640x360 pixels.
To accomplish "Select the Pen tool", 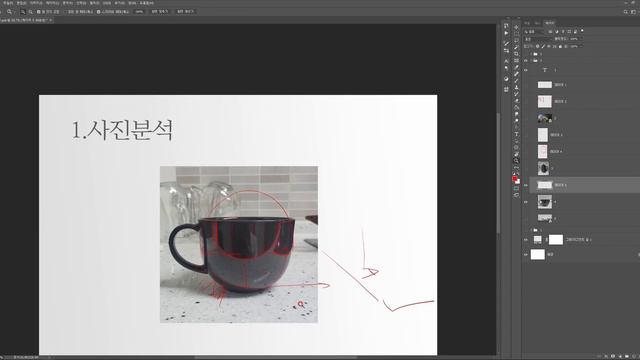I will (516, 127).
